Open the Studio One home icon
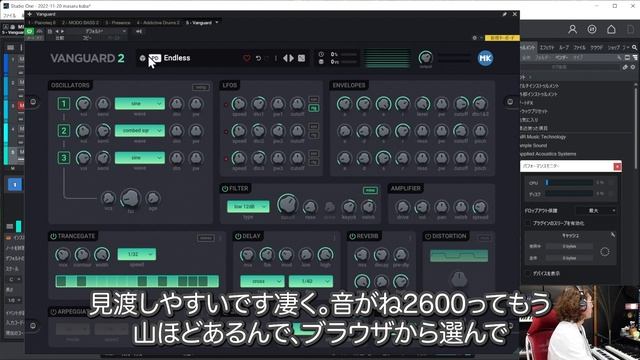This screenshot has height=360, width=640. tap(611, 29)
